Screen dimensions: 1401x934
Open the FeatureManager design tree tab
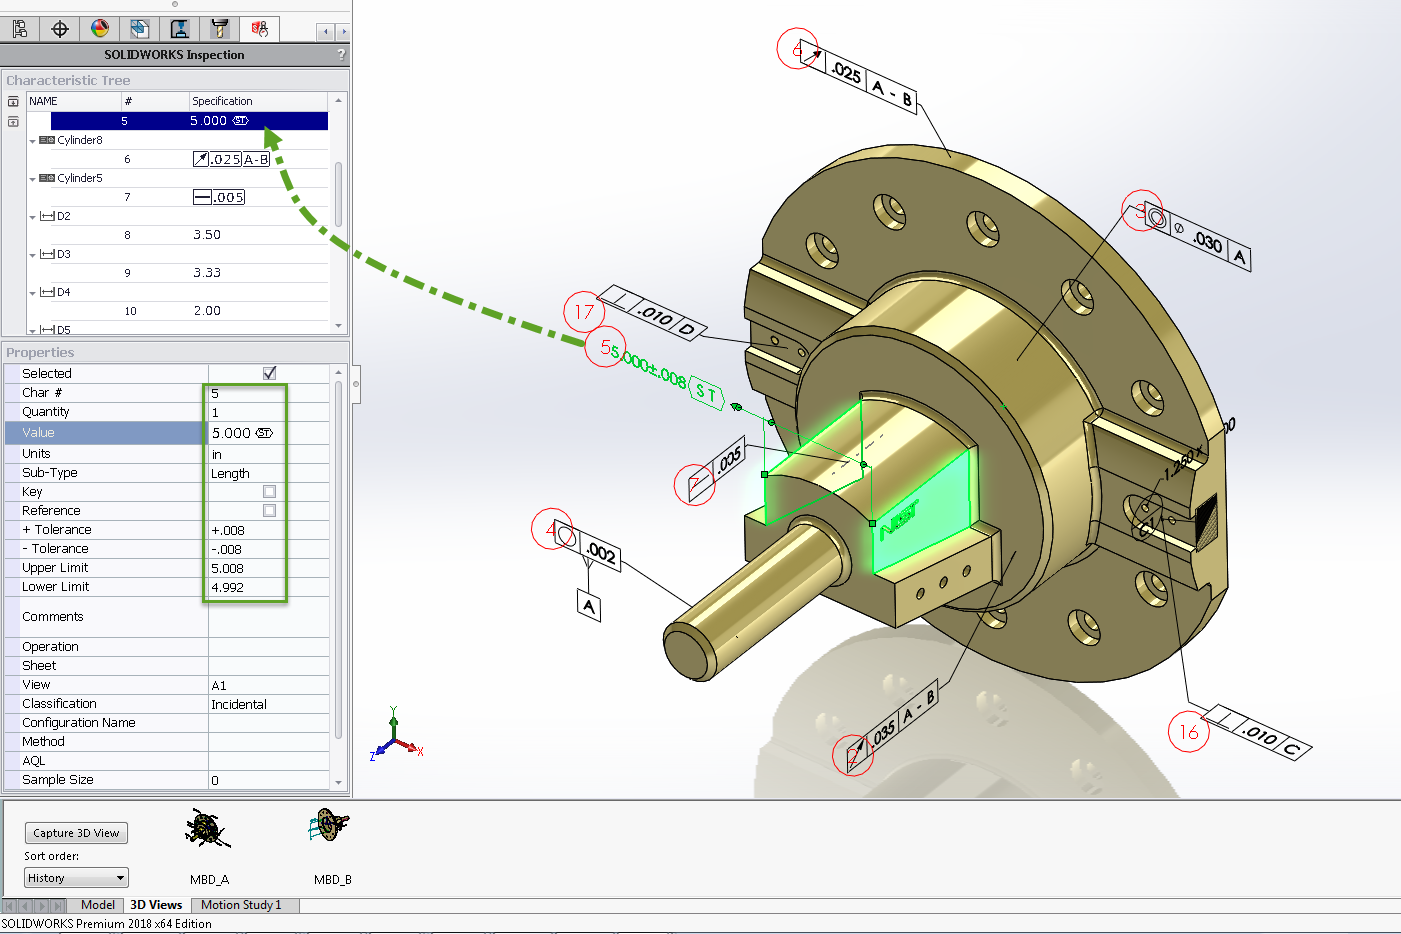coord(20,29)
